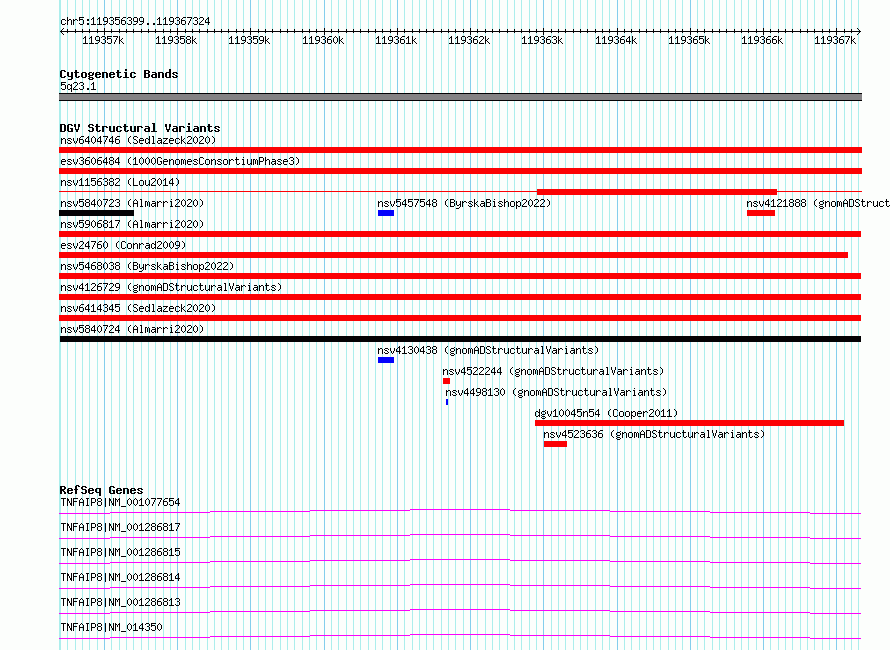The image size is (890, 650).
Task: Click the esv24760 (Conrad2009) label
Action: [x=123, y=245]
